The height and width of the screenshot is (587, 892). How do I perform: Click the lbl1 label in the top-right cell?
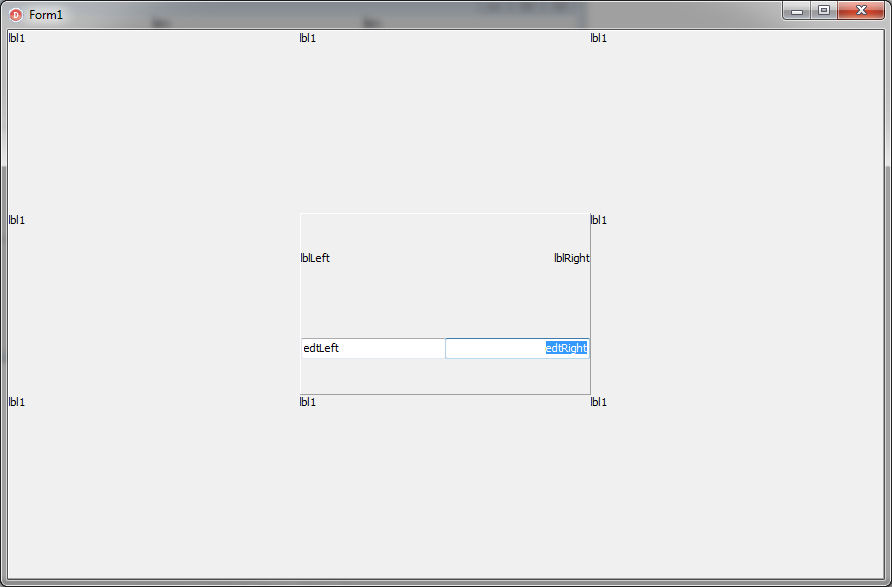599,39
